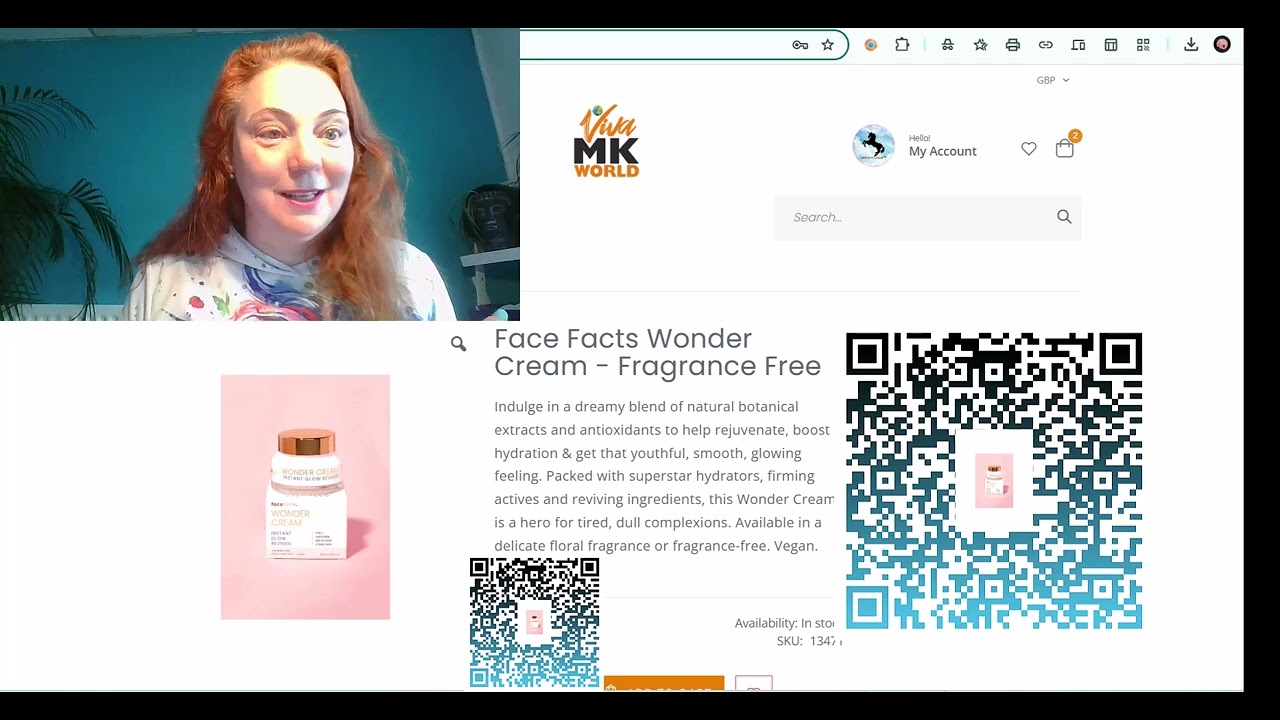This screenshot has width=1280, height=720.
Task: Click the large QR code overlay
Action: coord(994,481)
